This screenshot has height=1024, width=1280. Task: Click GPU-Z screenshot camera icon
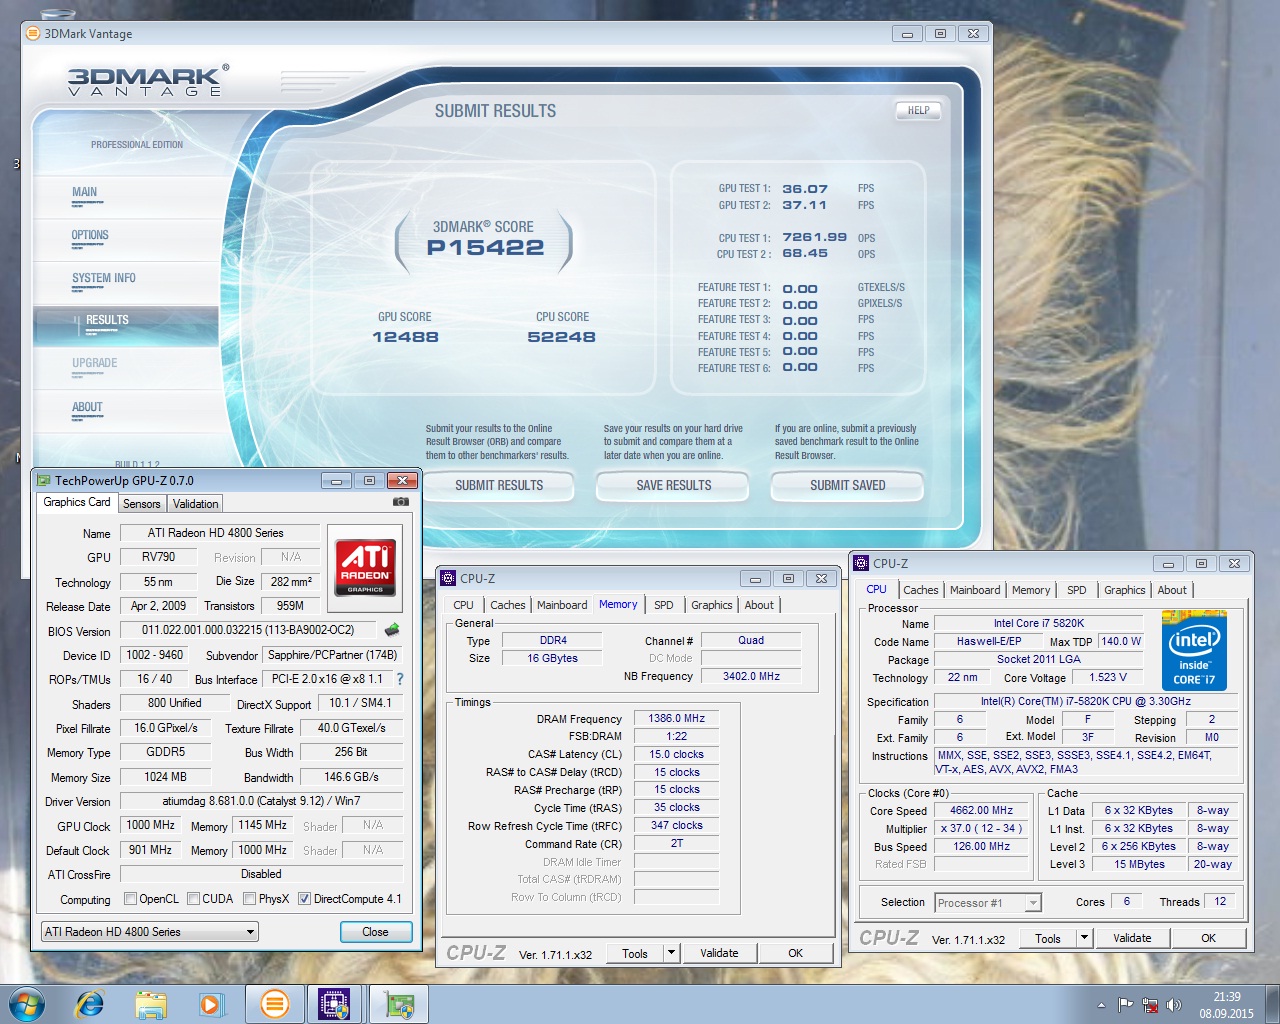tap(401, 502)
